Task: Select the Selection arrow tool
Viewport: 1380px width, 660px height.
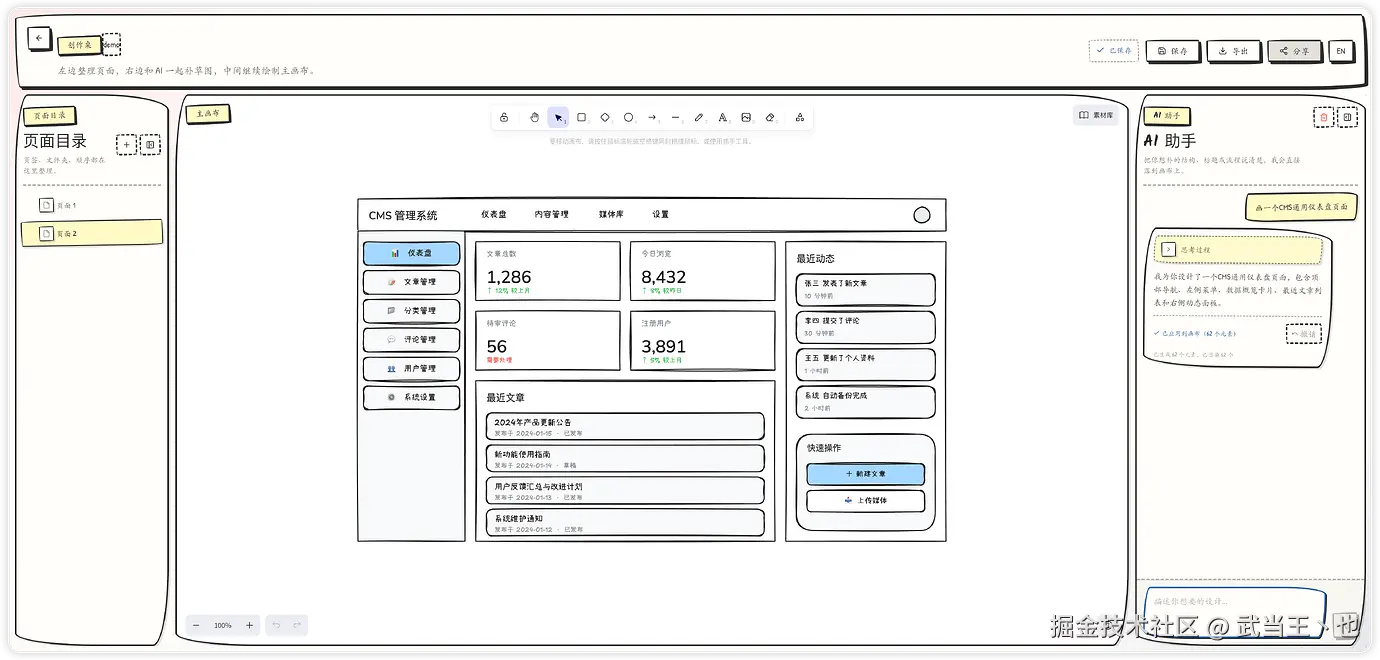Action: pyautogui.click(x=558, y=118)
